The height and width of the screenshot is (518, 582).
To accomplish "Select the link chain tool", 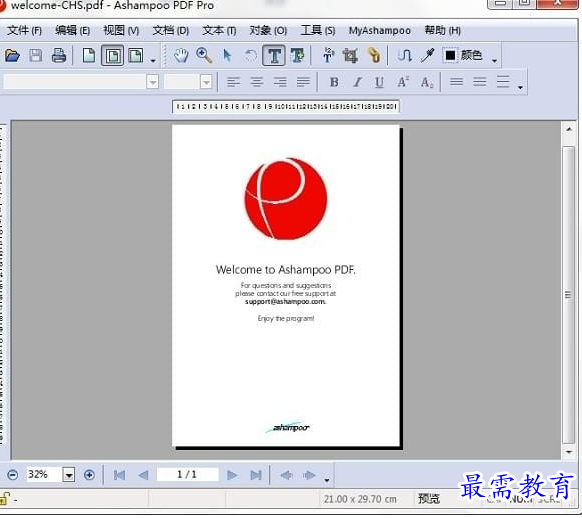I will [x=374, y=56].
